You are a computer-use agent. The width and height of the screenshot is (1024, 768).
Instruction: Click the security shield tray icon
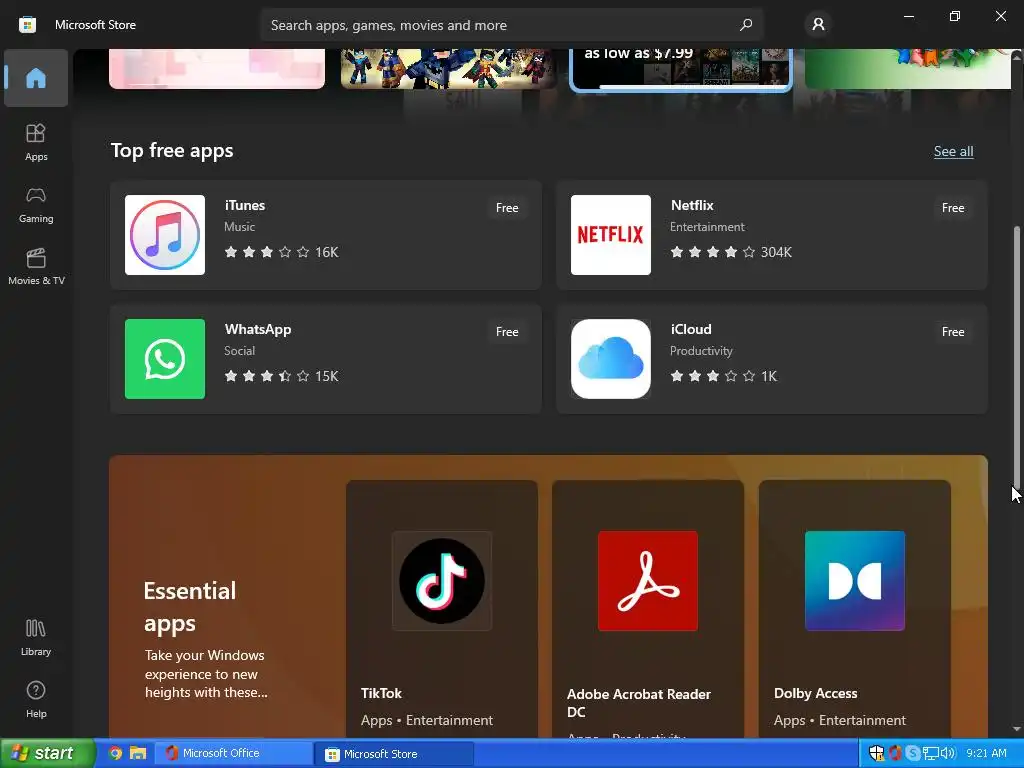pos(876,754)
